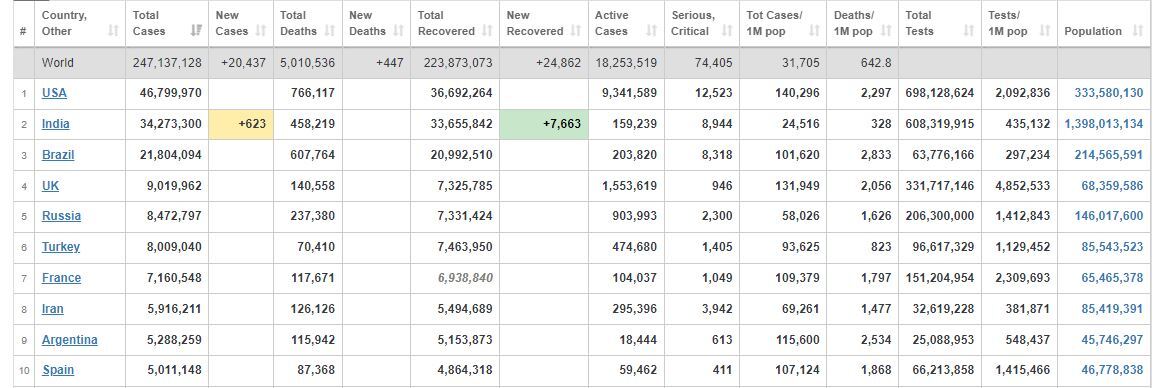The width and height of the screenshot is (1159, 388).
Task: Click Brazil population 214,565,591 link
Action: (1109, 155)
